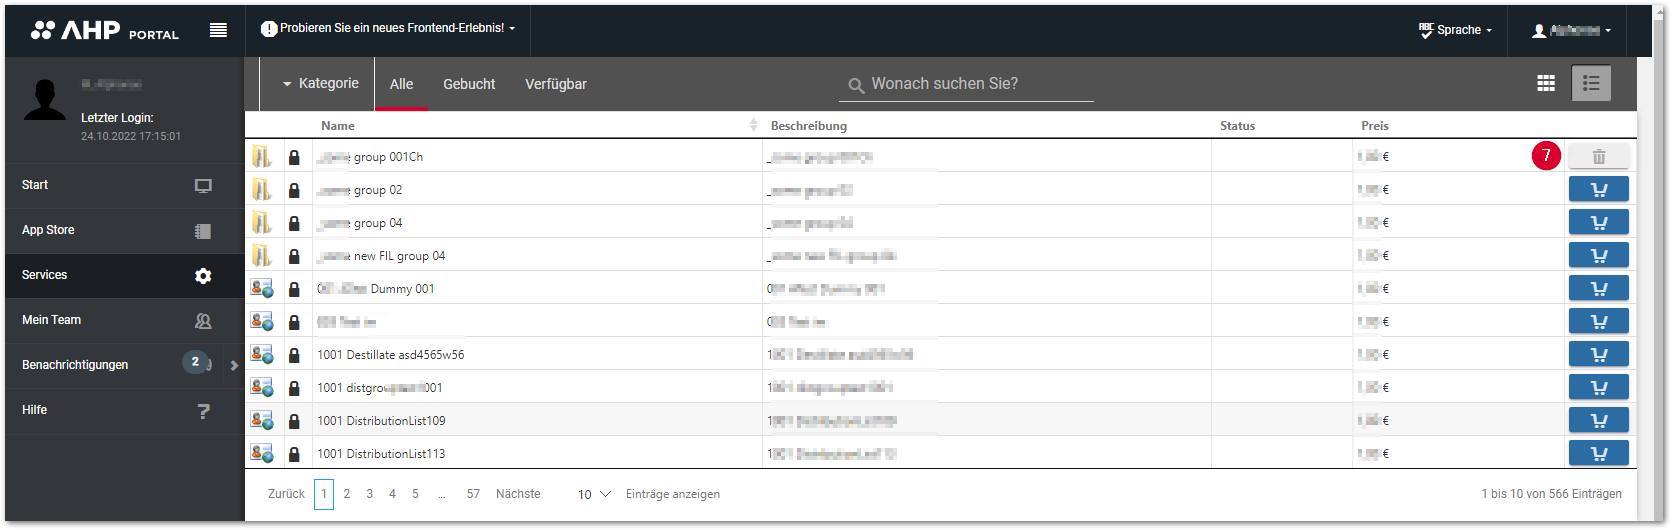Image resolution: width=1672 pixels, height=530 pixels.
Task: Expand the Benachrichtigungen arrow
Action: (x=234, y=365)
